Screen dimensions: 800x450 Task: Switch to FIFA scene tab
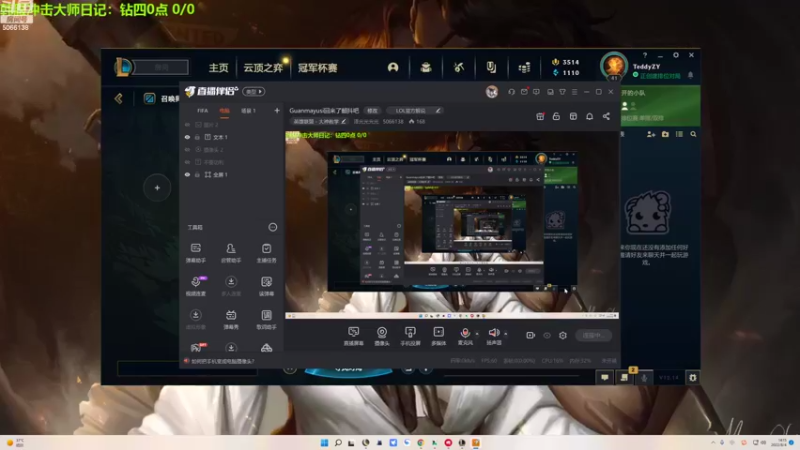203,111
